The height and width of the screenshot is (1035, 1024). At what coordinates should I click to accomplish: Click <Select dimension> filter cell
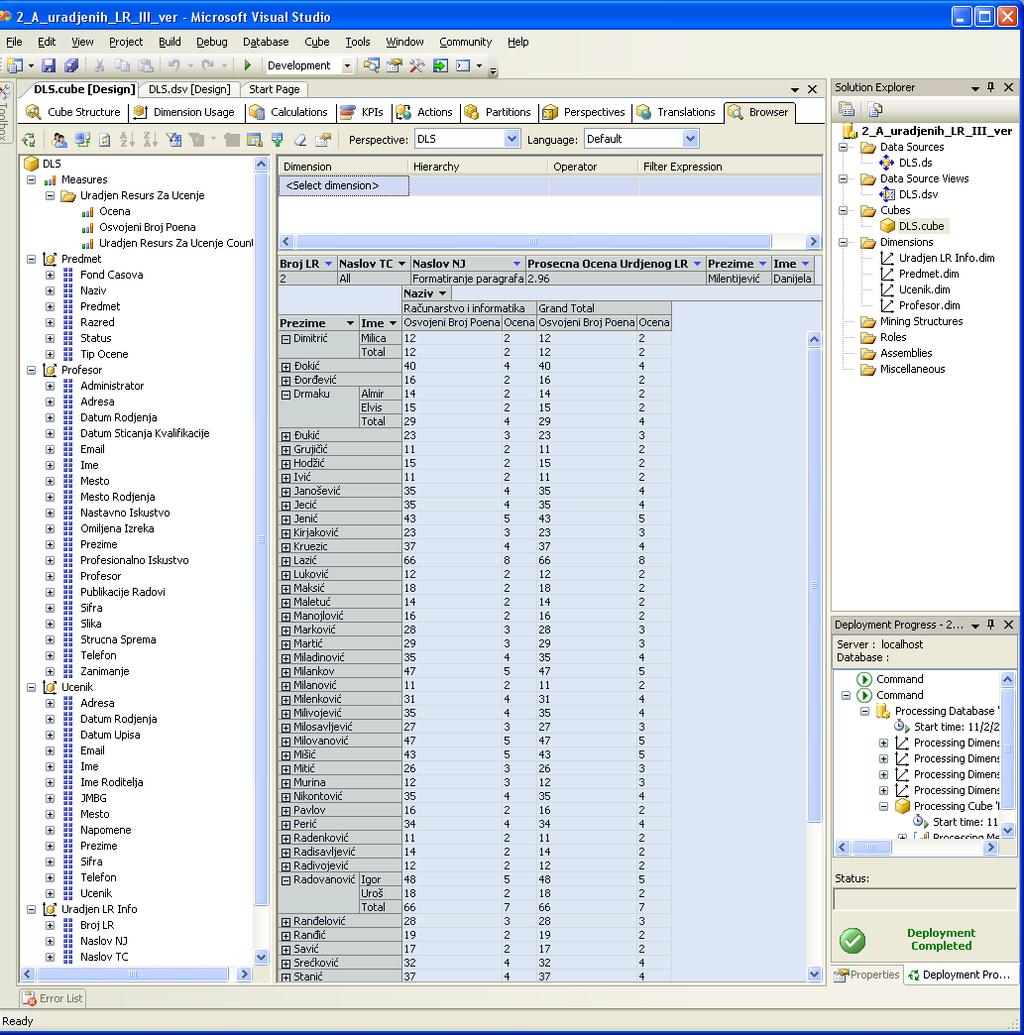[343, 186]
